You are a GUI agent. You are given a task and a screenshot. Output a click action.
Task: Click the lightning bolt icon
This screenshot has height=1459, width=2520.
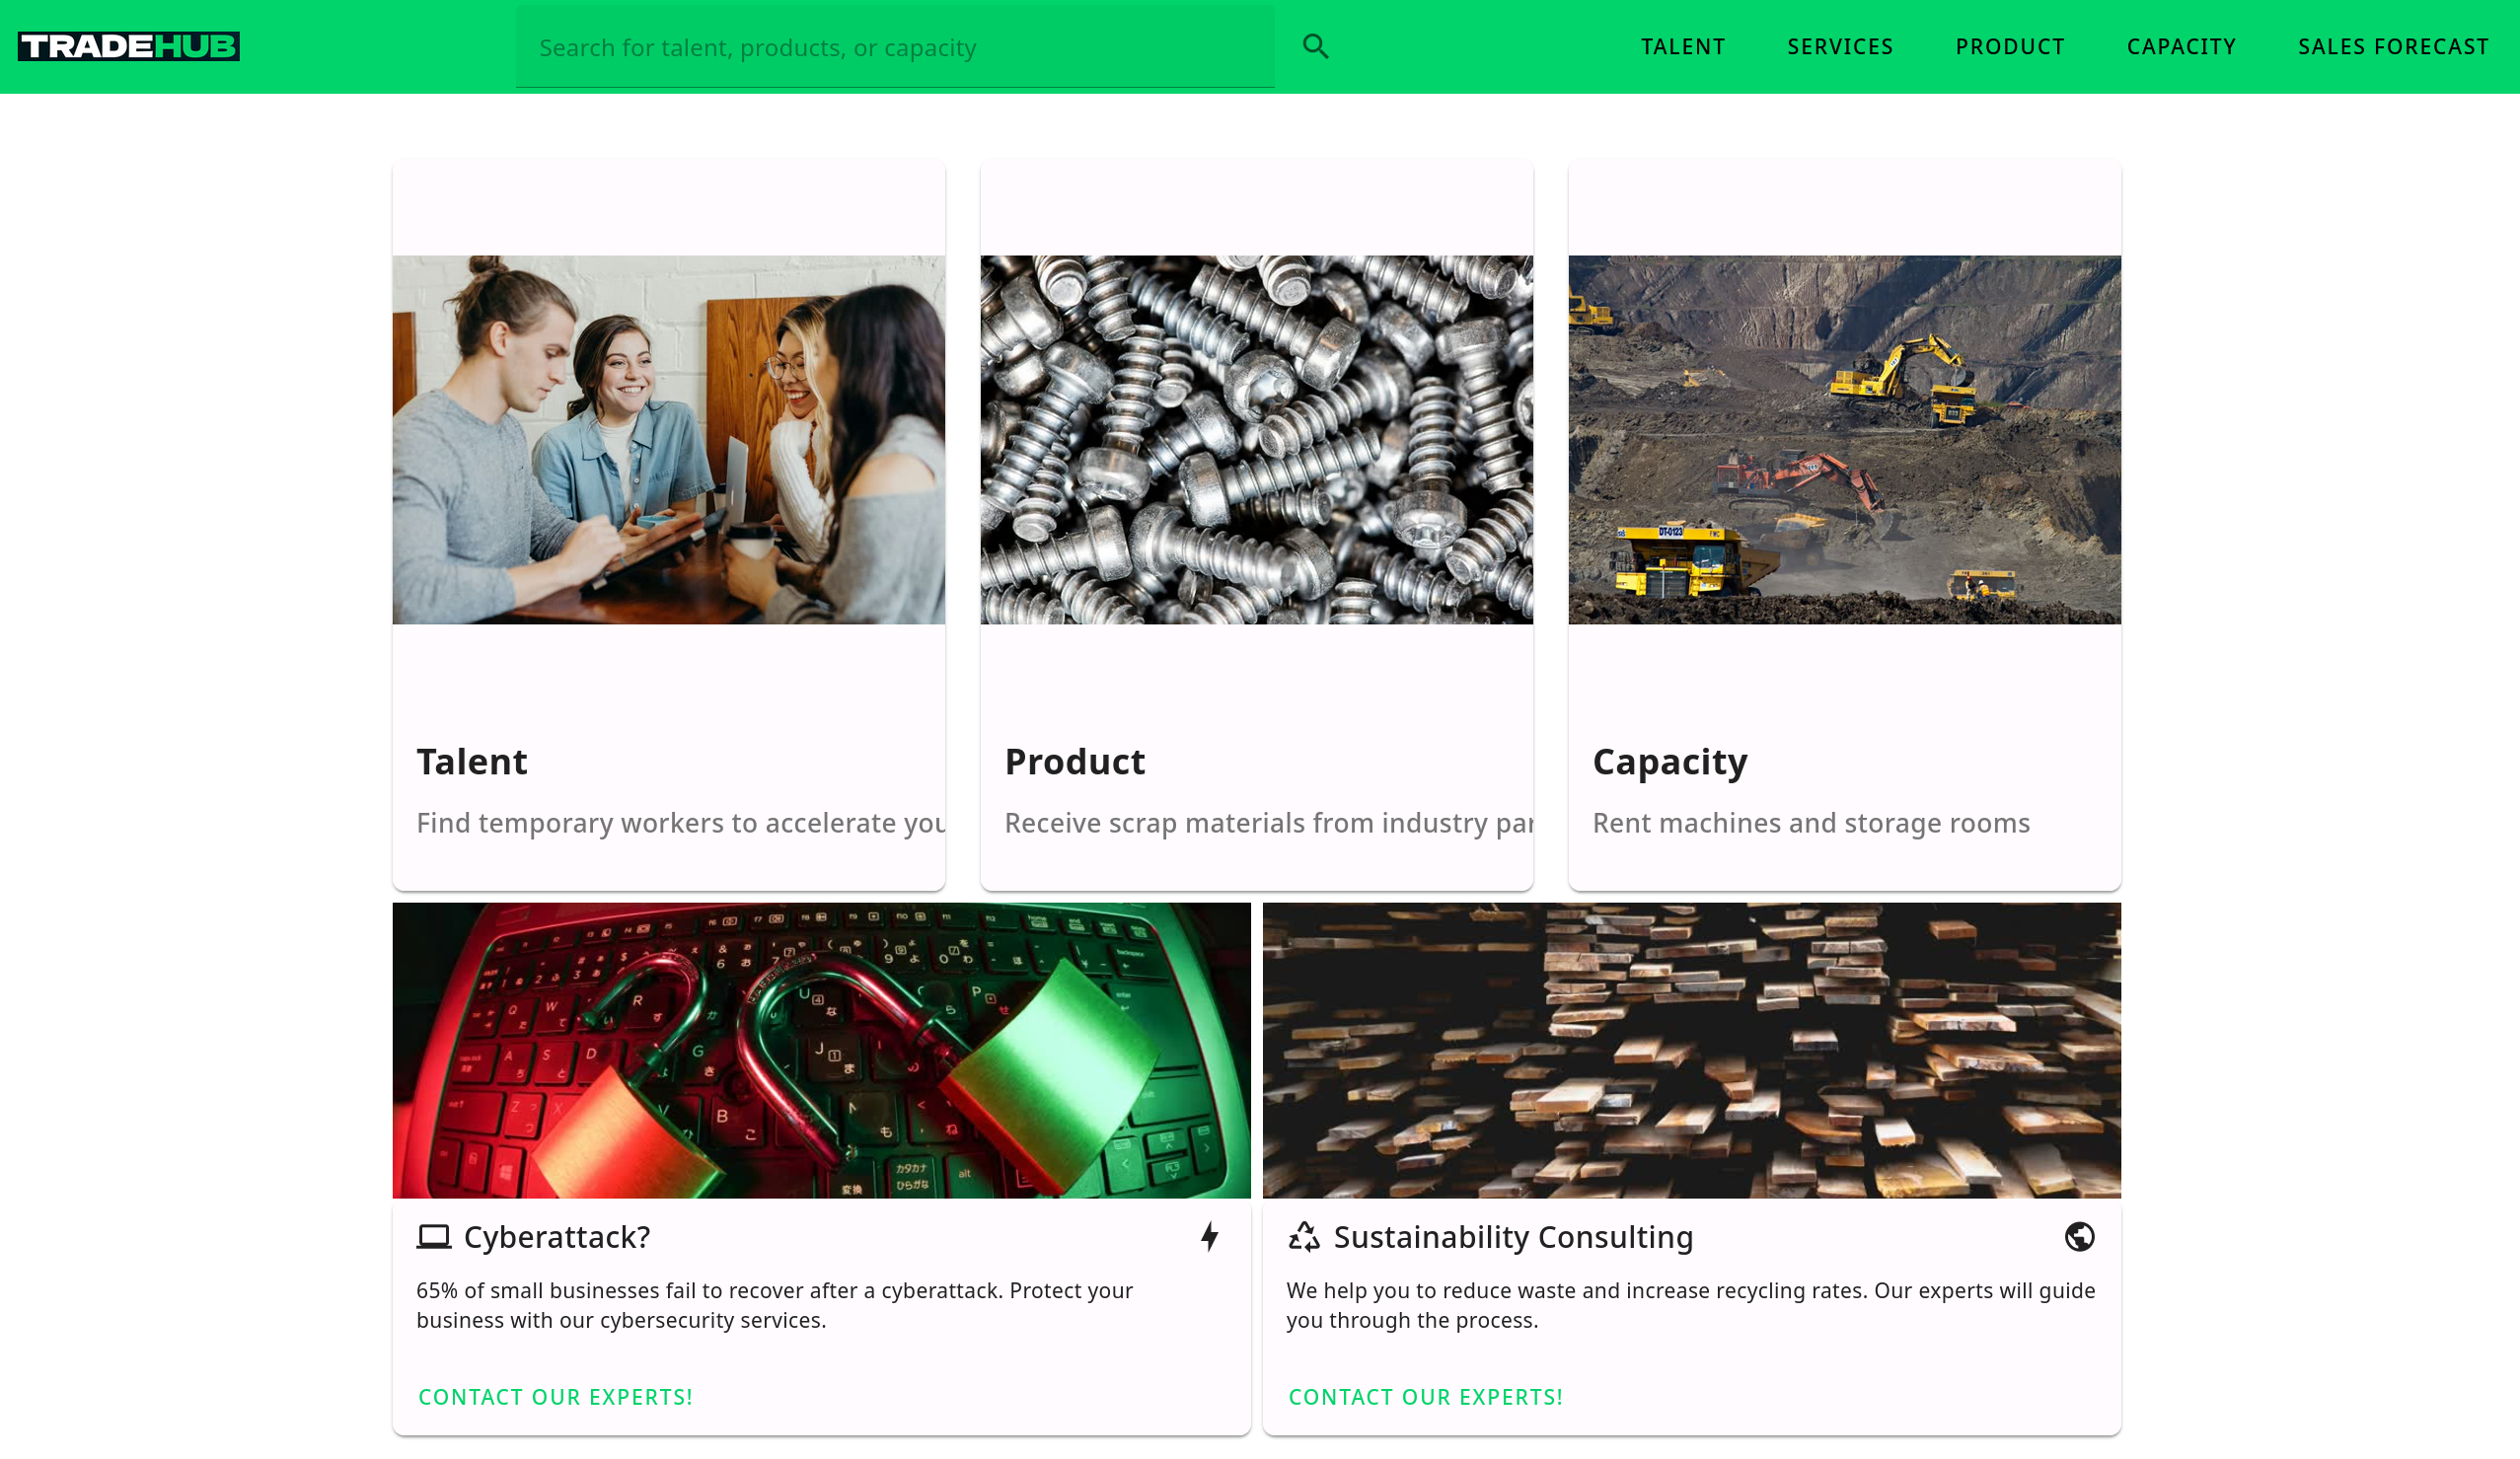point(1210,1237)
